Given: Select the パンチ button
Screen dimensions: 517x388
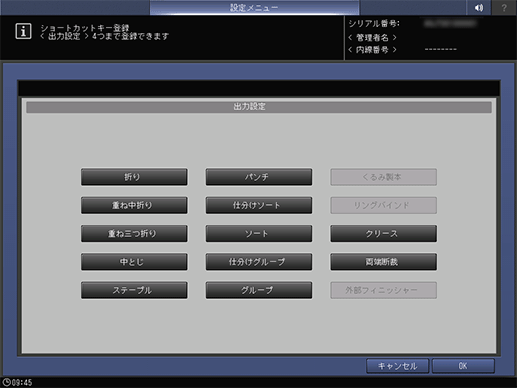Looking at the screenshot, I should click(259, 177).
